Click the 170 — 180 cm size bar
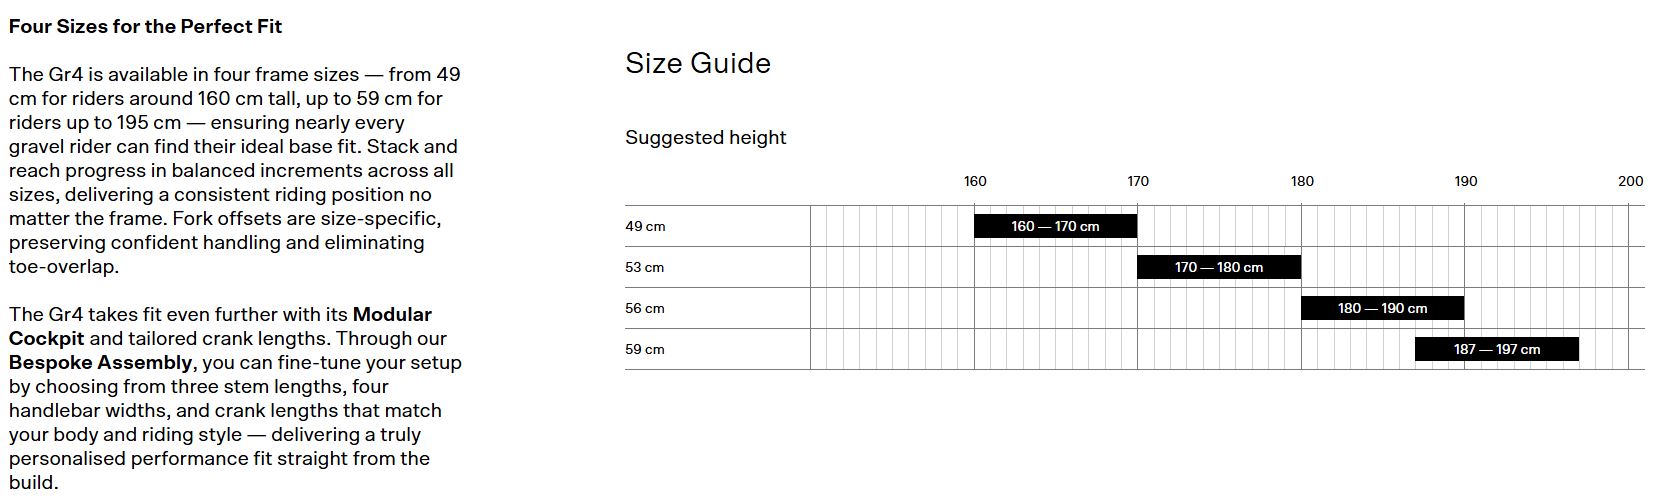 pos(1218,267)
